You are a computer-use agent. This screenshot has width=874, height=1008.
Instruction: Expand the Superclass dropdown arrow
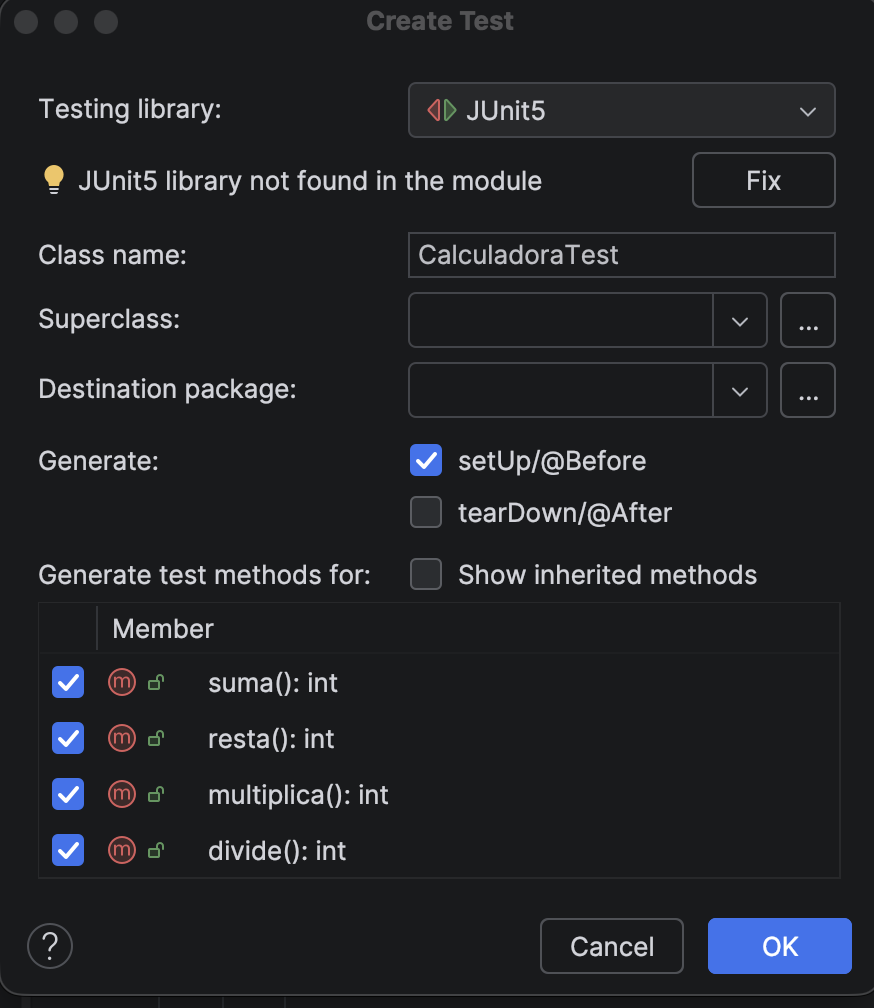tap(740, 320)
